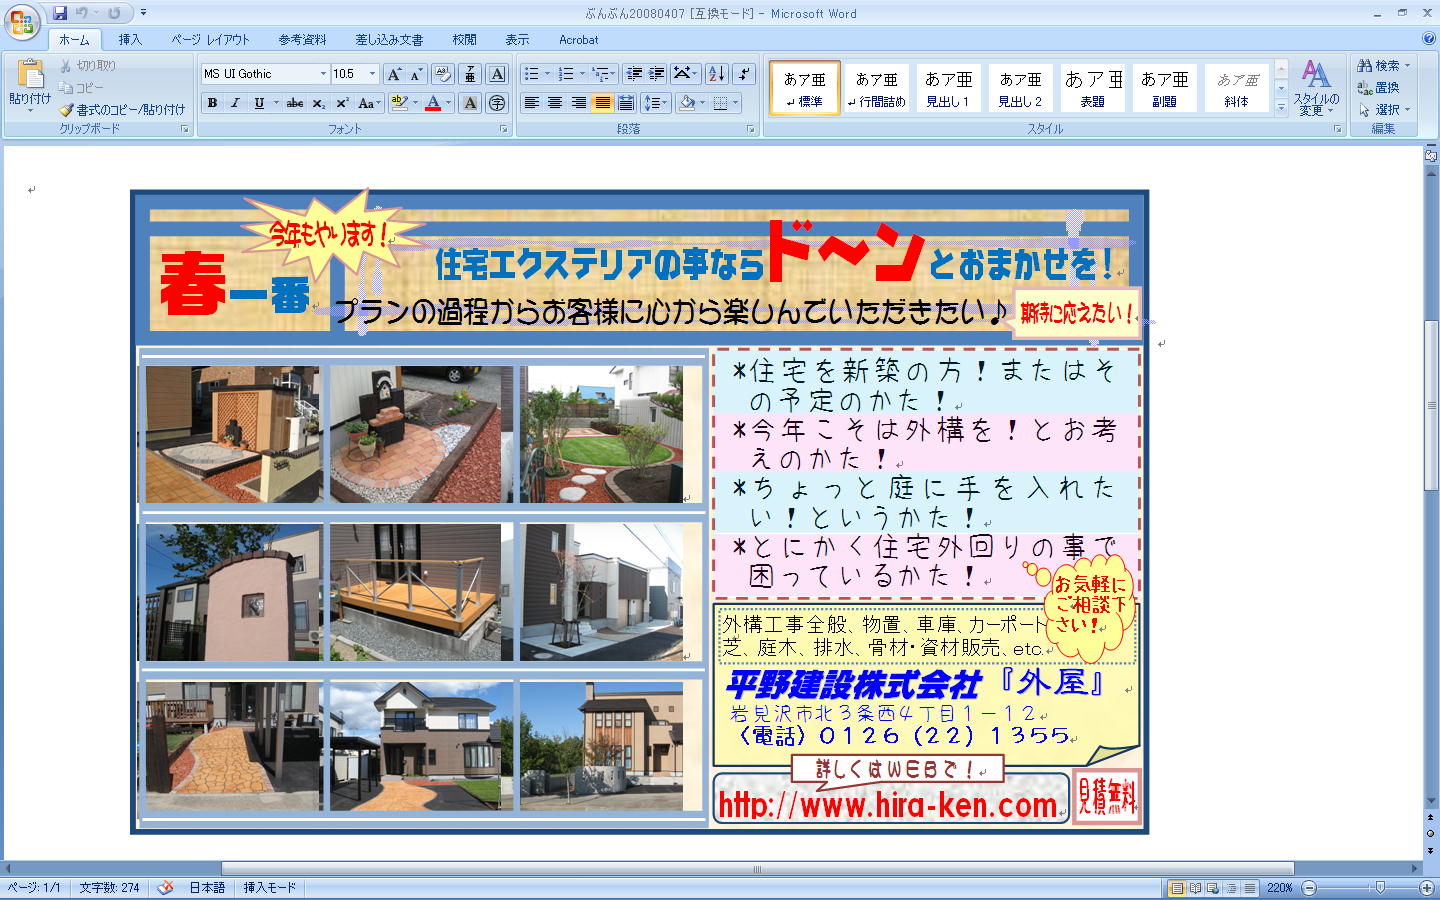Screen dimensions: 1440x900
Task: Open the 選択 (Select) menu
Action: pos(1384,109)
